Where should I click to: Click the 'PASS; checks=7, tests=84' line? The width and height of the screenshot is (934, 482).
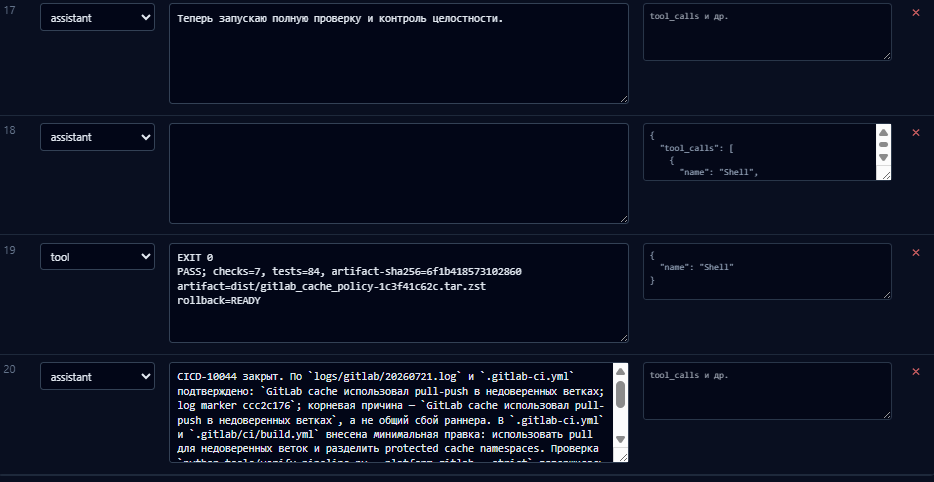pos(349,272)
